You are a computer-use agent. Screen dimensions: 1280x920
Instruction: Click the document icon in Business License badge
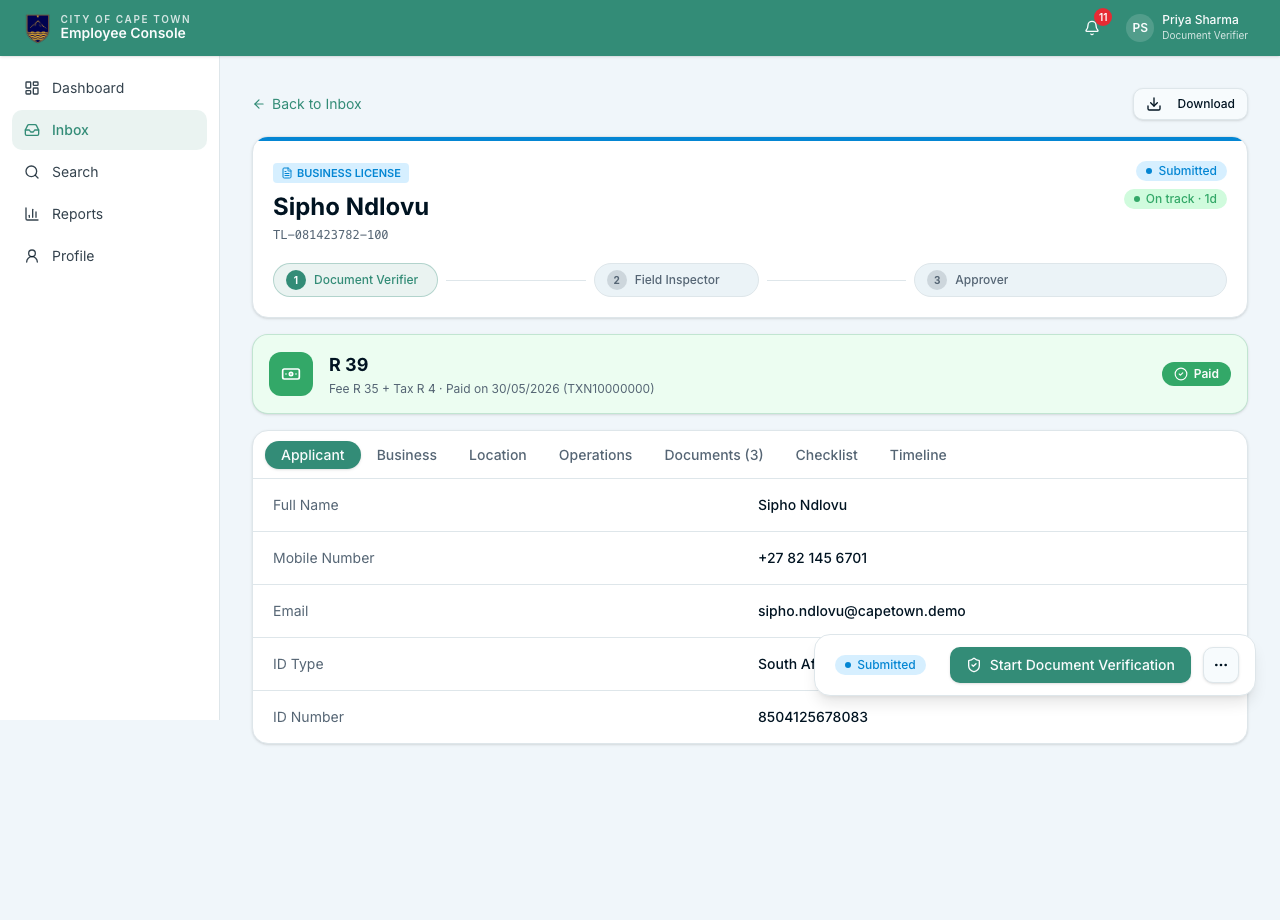click(x=287, y=173)
